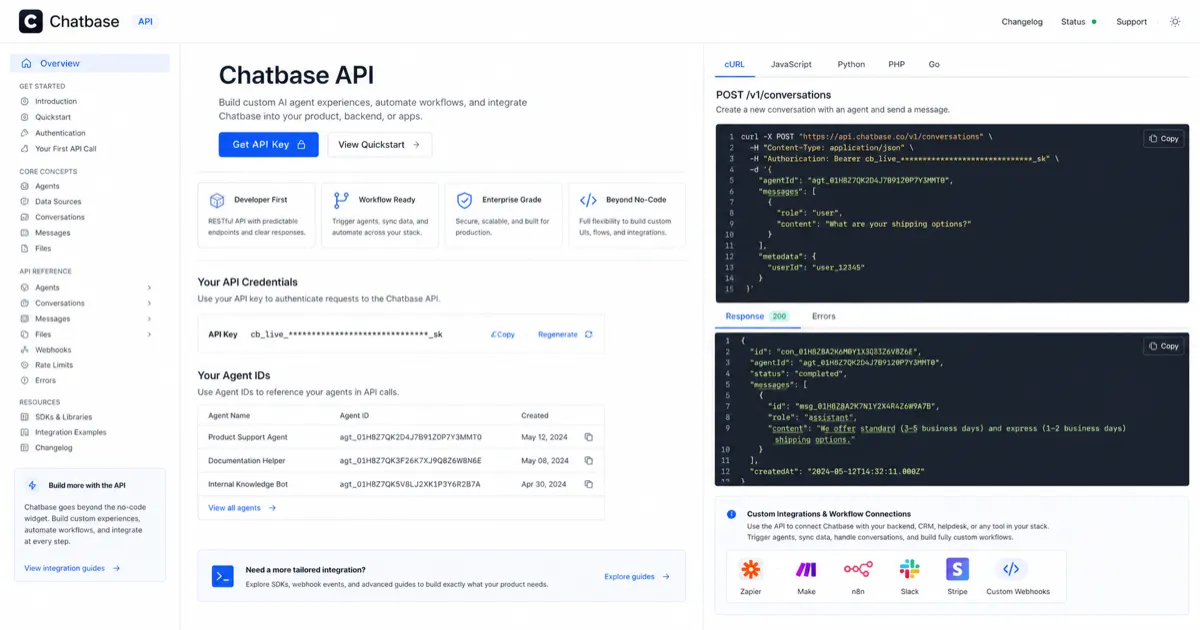Select the Custom Webhooks icon

(1010, 570)
